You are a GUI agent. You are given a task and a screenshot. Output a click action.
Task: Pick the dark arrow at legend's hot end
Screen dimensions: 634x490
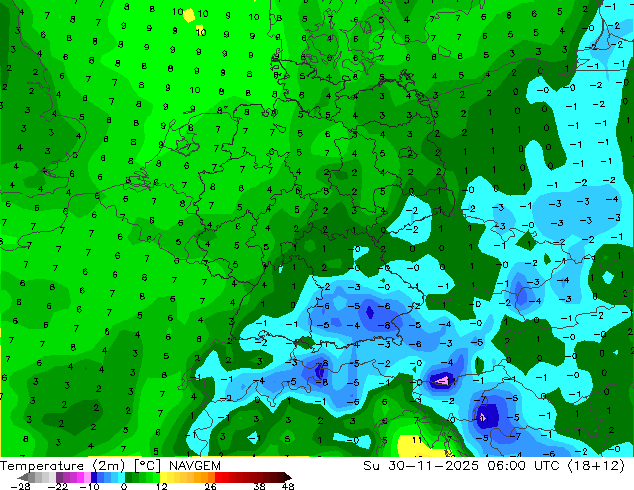[287, 477]
